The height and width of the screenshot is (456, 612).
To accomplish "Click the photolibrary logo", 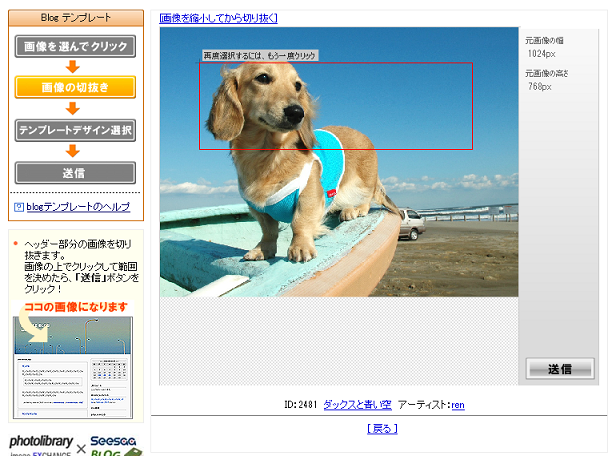I will (42, 442).
